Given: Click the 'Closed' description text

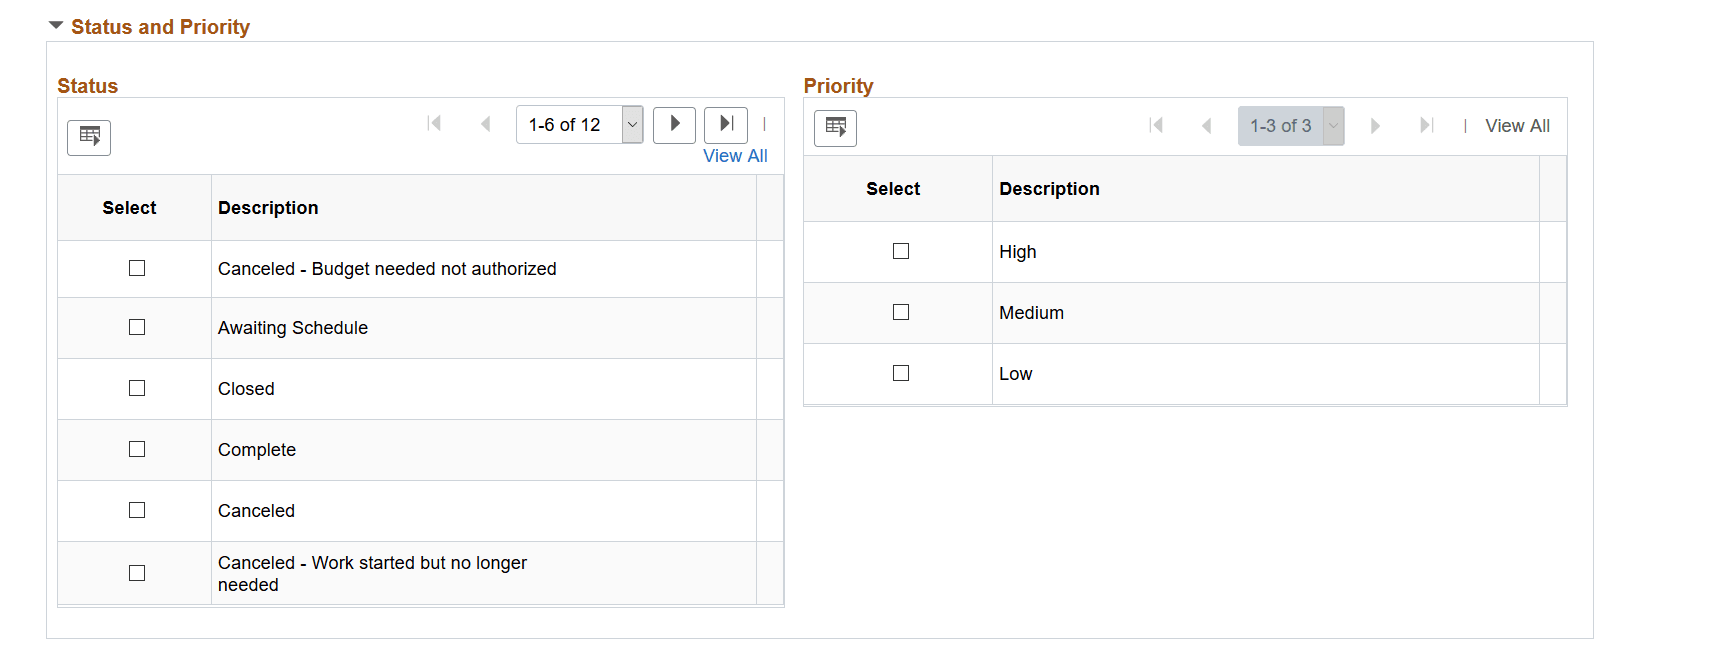Looking at the screenshot, I should (x=246, y=389).
